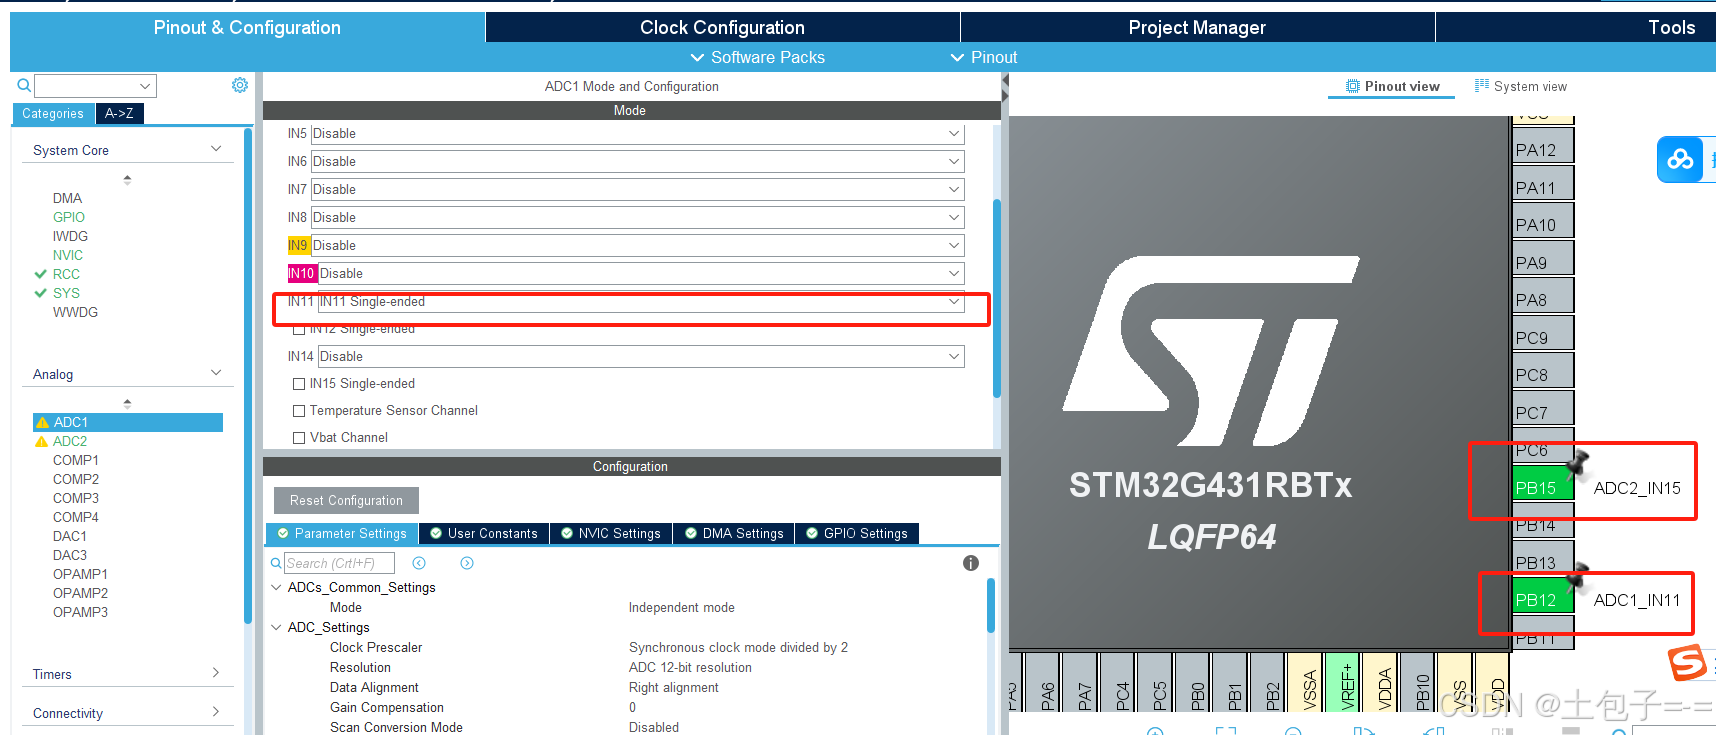Open the Software Packs menu
The width and height of the screenshot is (1716, 735).
[758, 57]
